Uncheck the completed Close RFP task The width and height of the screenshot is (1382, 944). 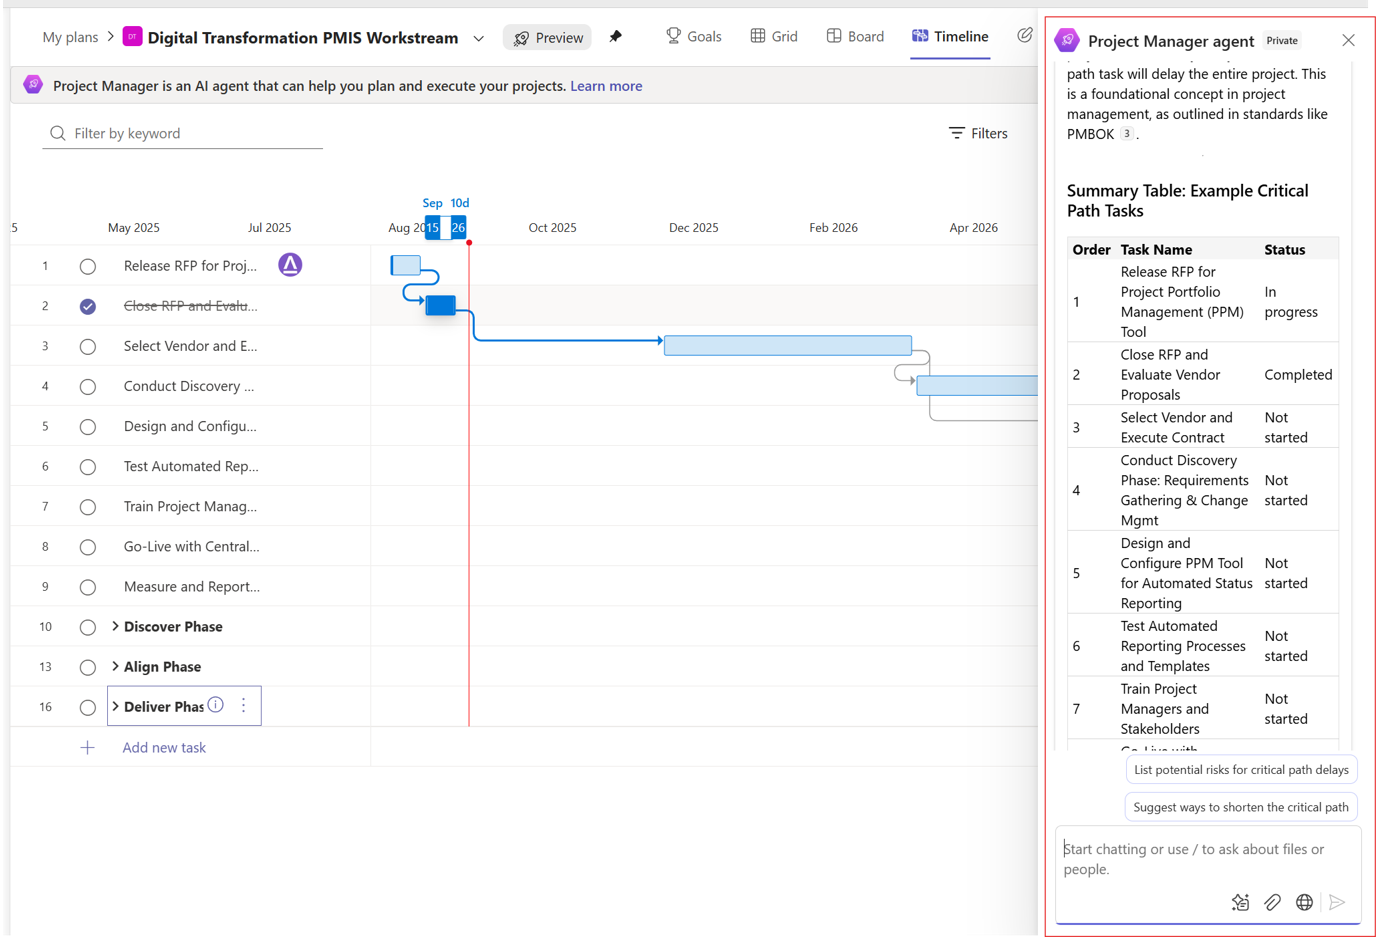pyautogui.click(x=88, y=306)
